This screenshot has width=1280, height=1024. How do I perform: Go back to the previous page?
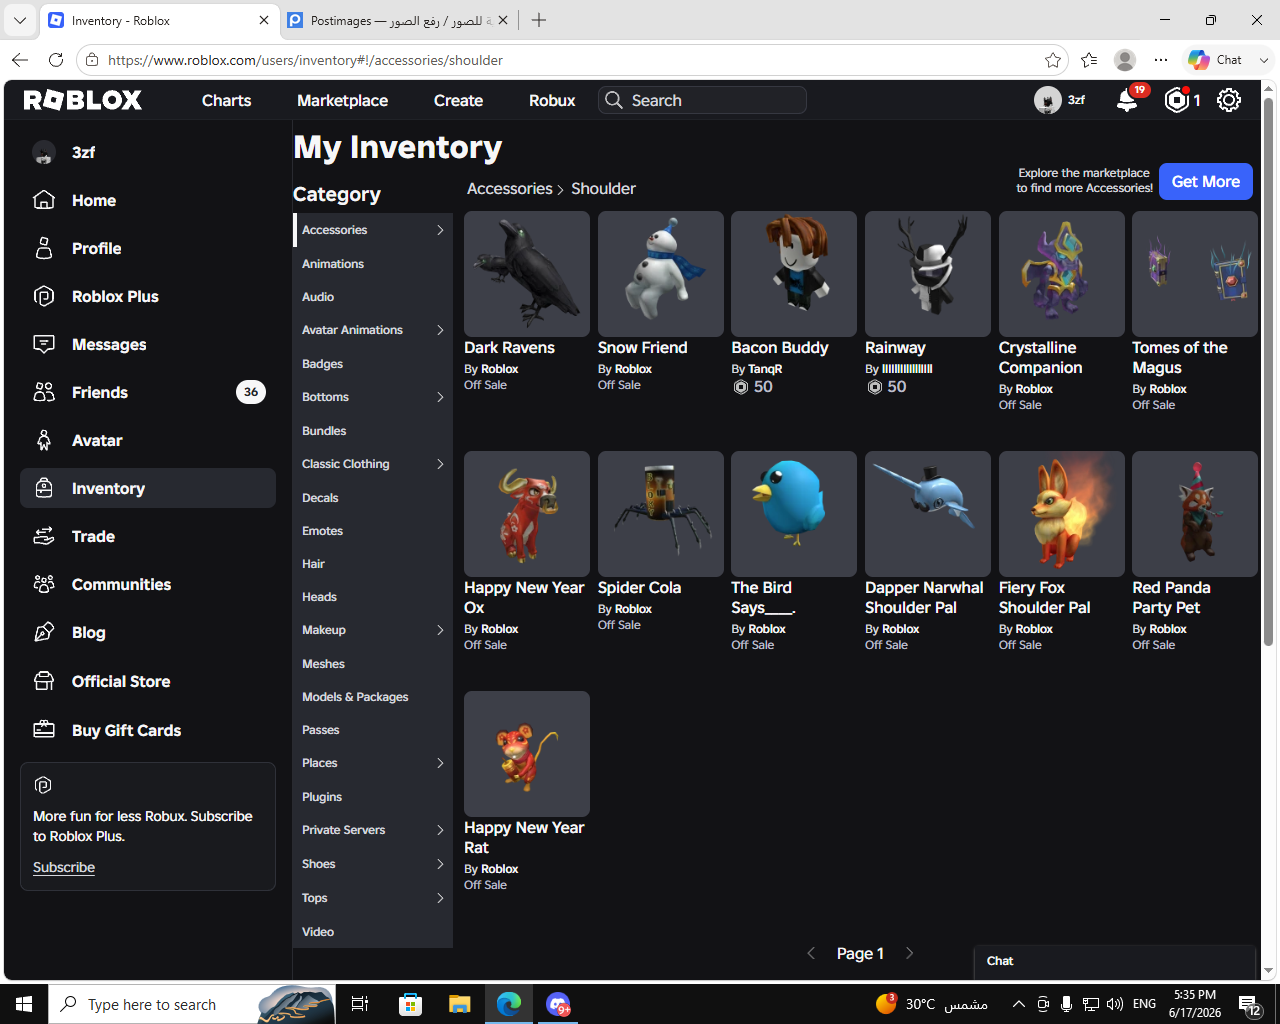[20, 60]
